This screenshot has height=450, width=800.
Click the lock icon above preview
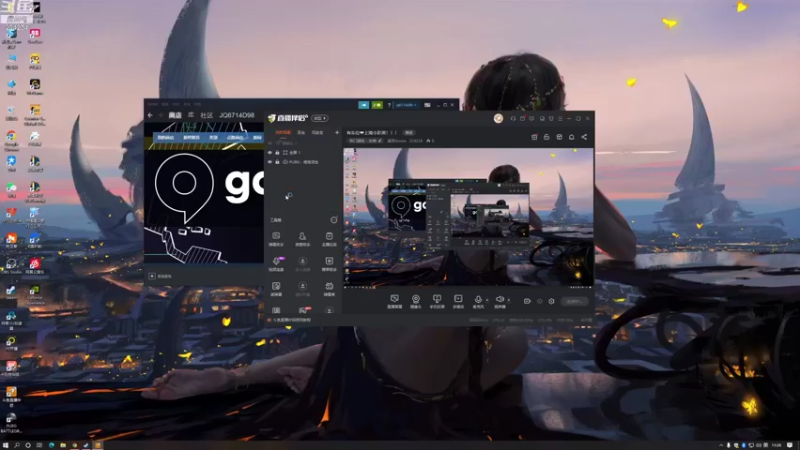point(546,137)
